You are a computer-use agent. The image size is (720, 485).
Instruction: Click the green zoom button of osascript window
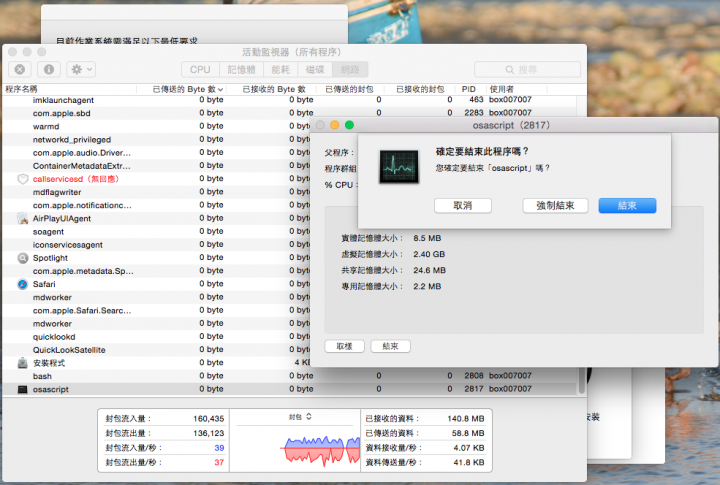[349, 125]
